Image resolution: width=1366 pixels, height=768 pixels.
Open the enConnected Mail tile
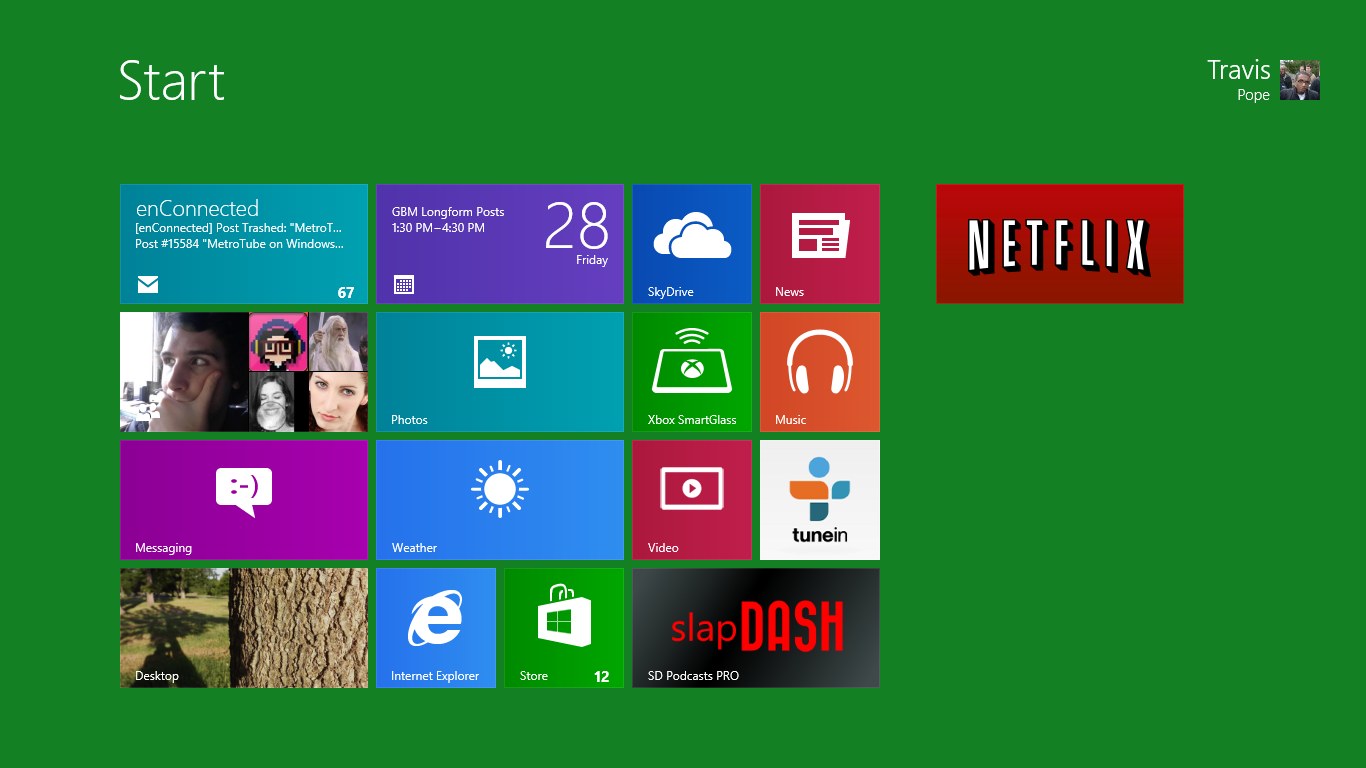(244, 244)
